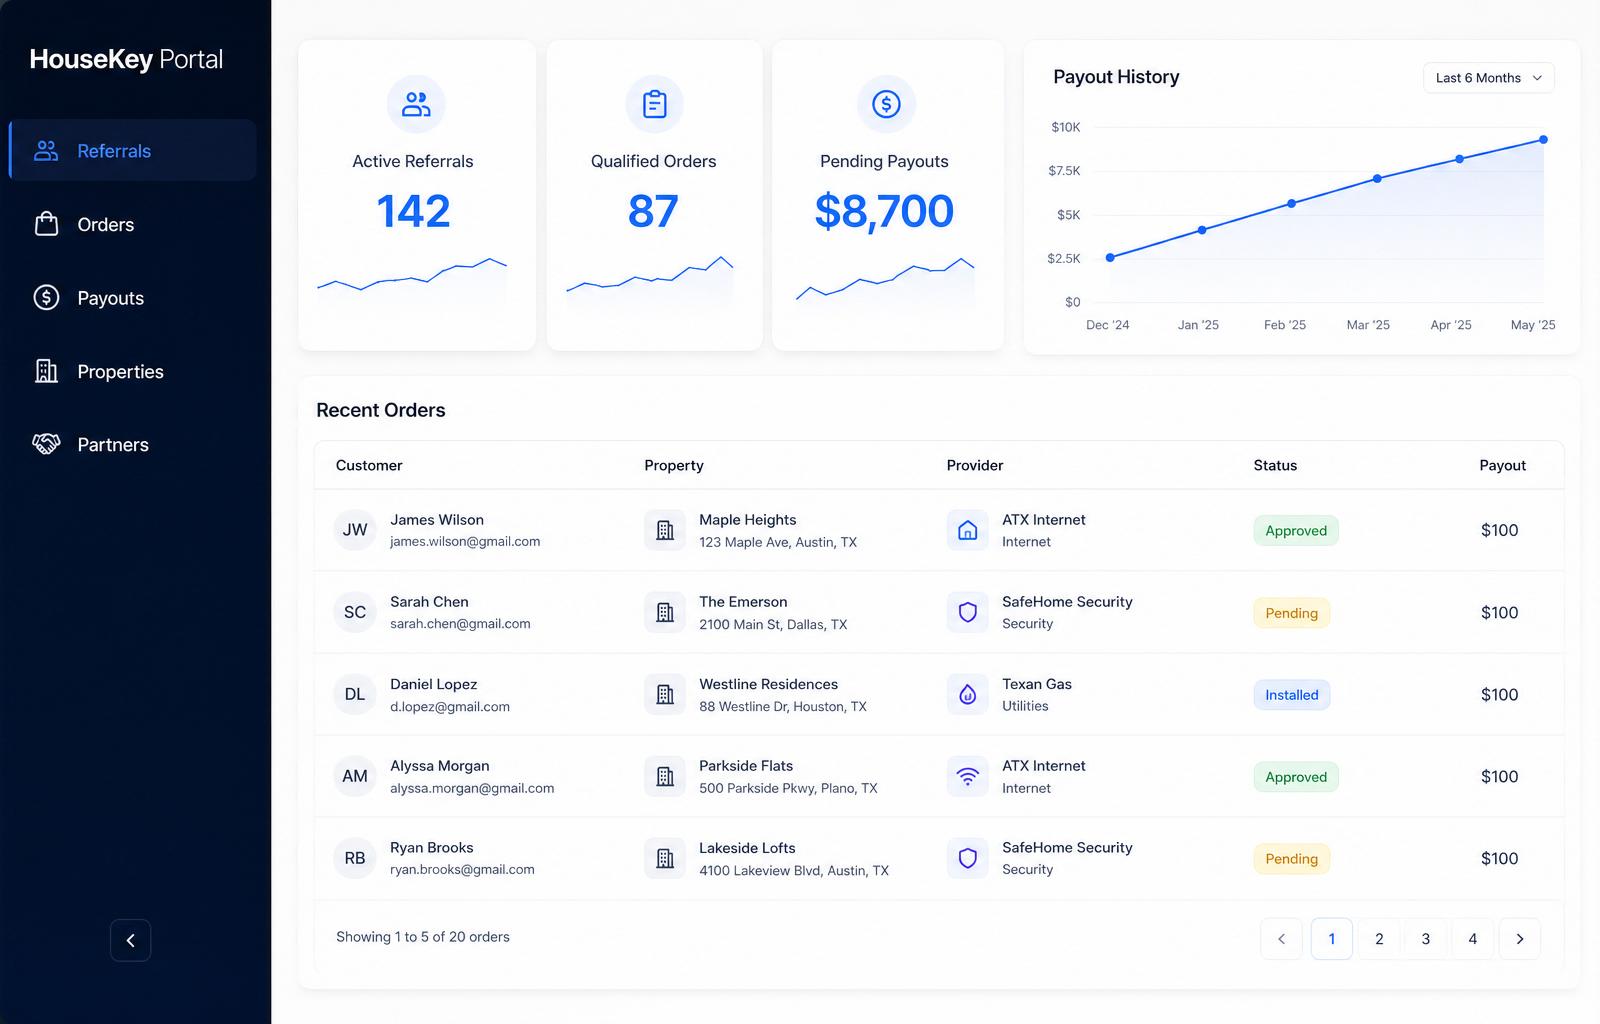Click the Pending Payouts sparkline chart

click(885, 281)
